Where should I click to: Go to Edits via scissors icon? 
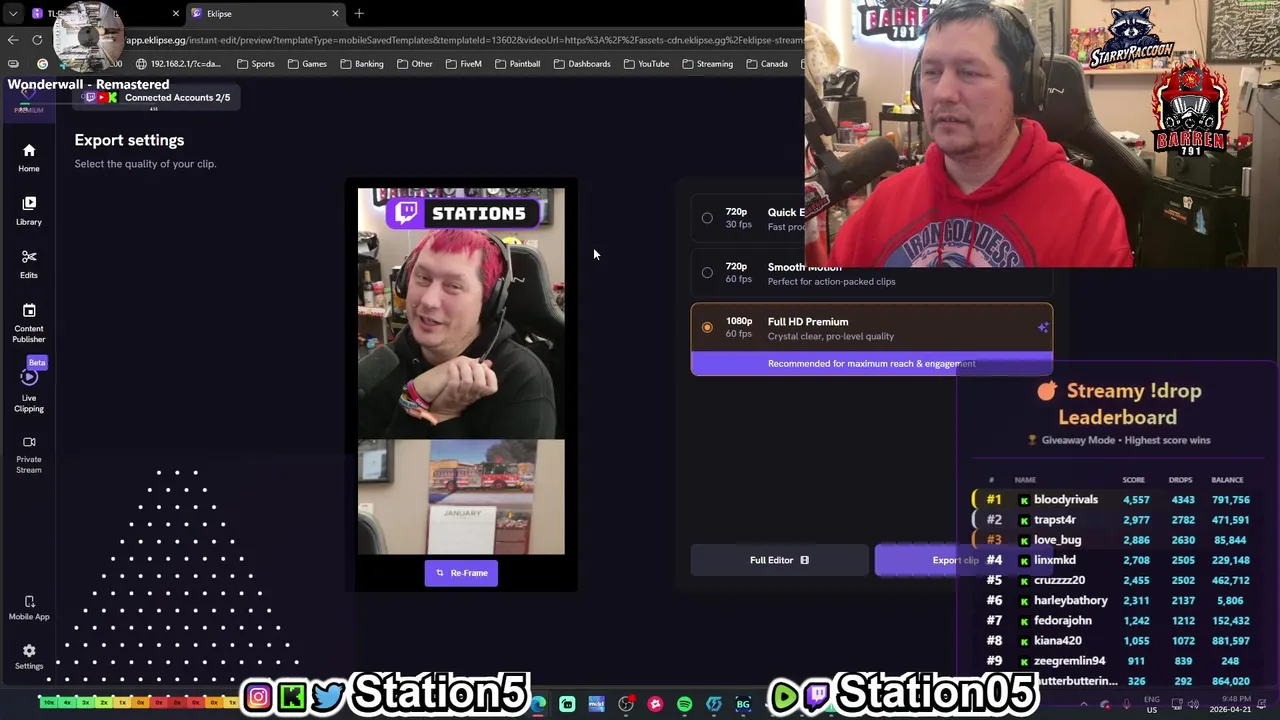click(x=29, y=264)
